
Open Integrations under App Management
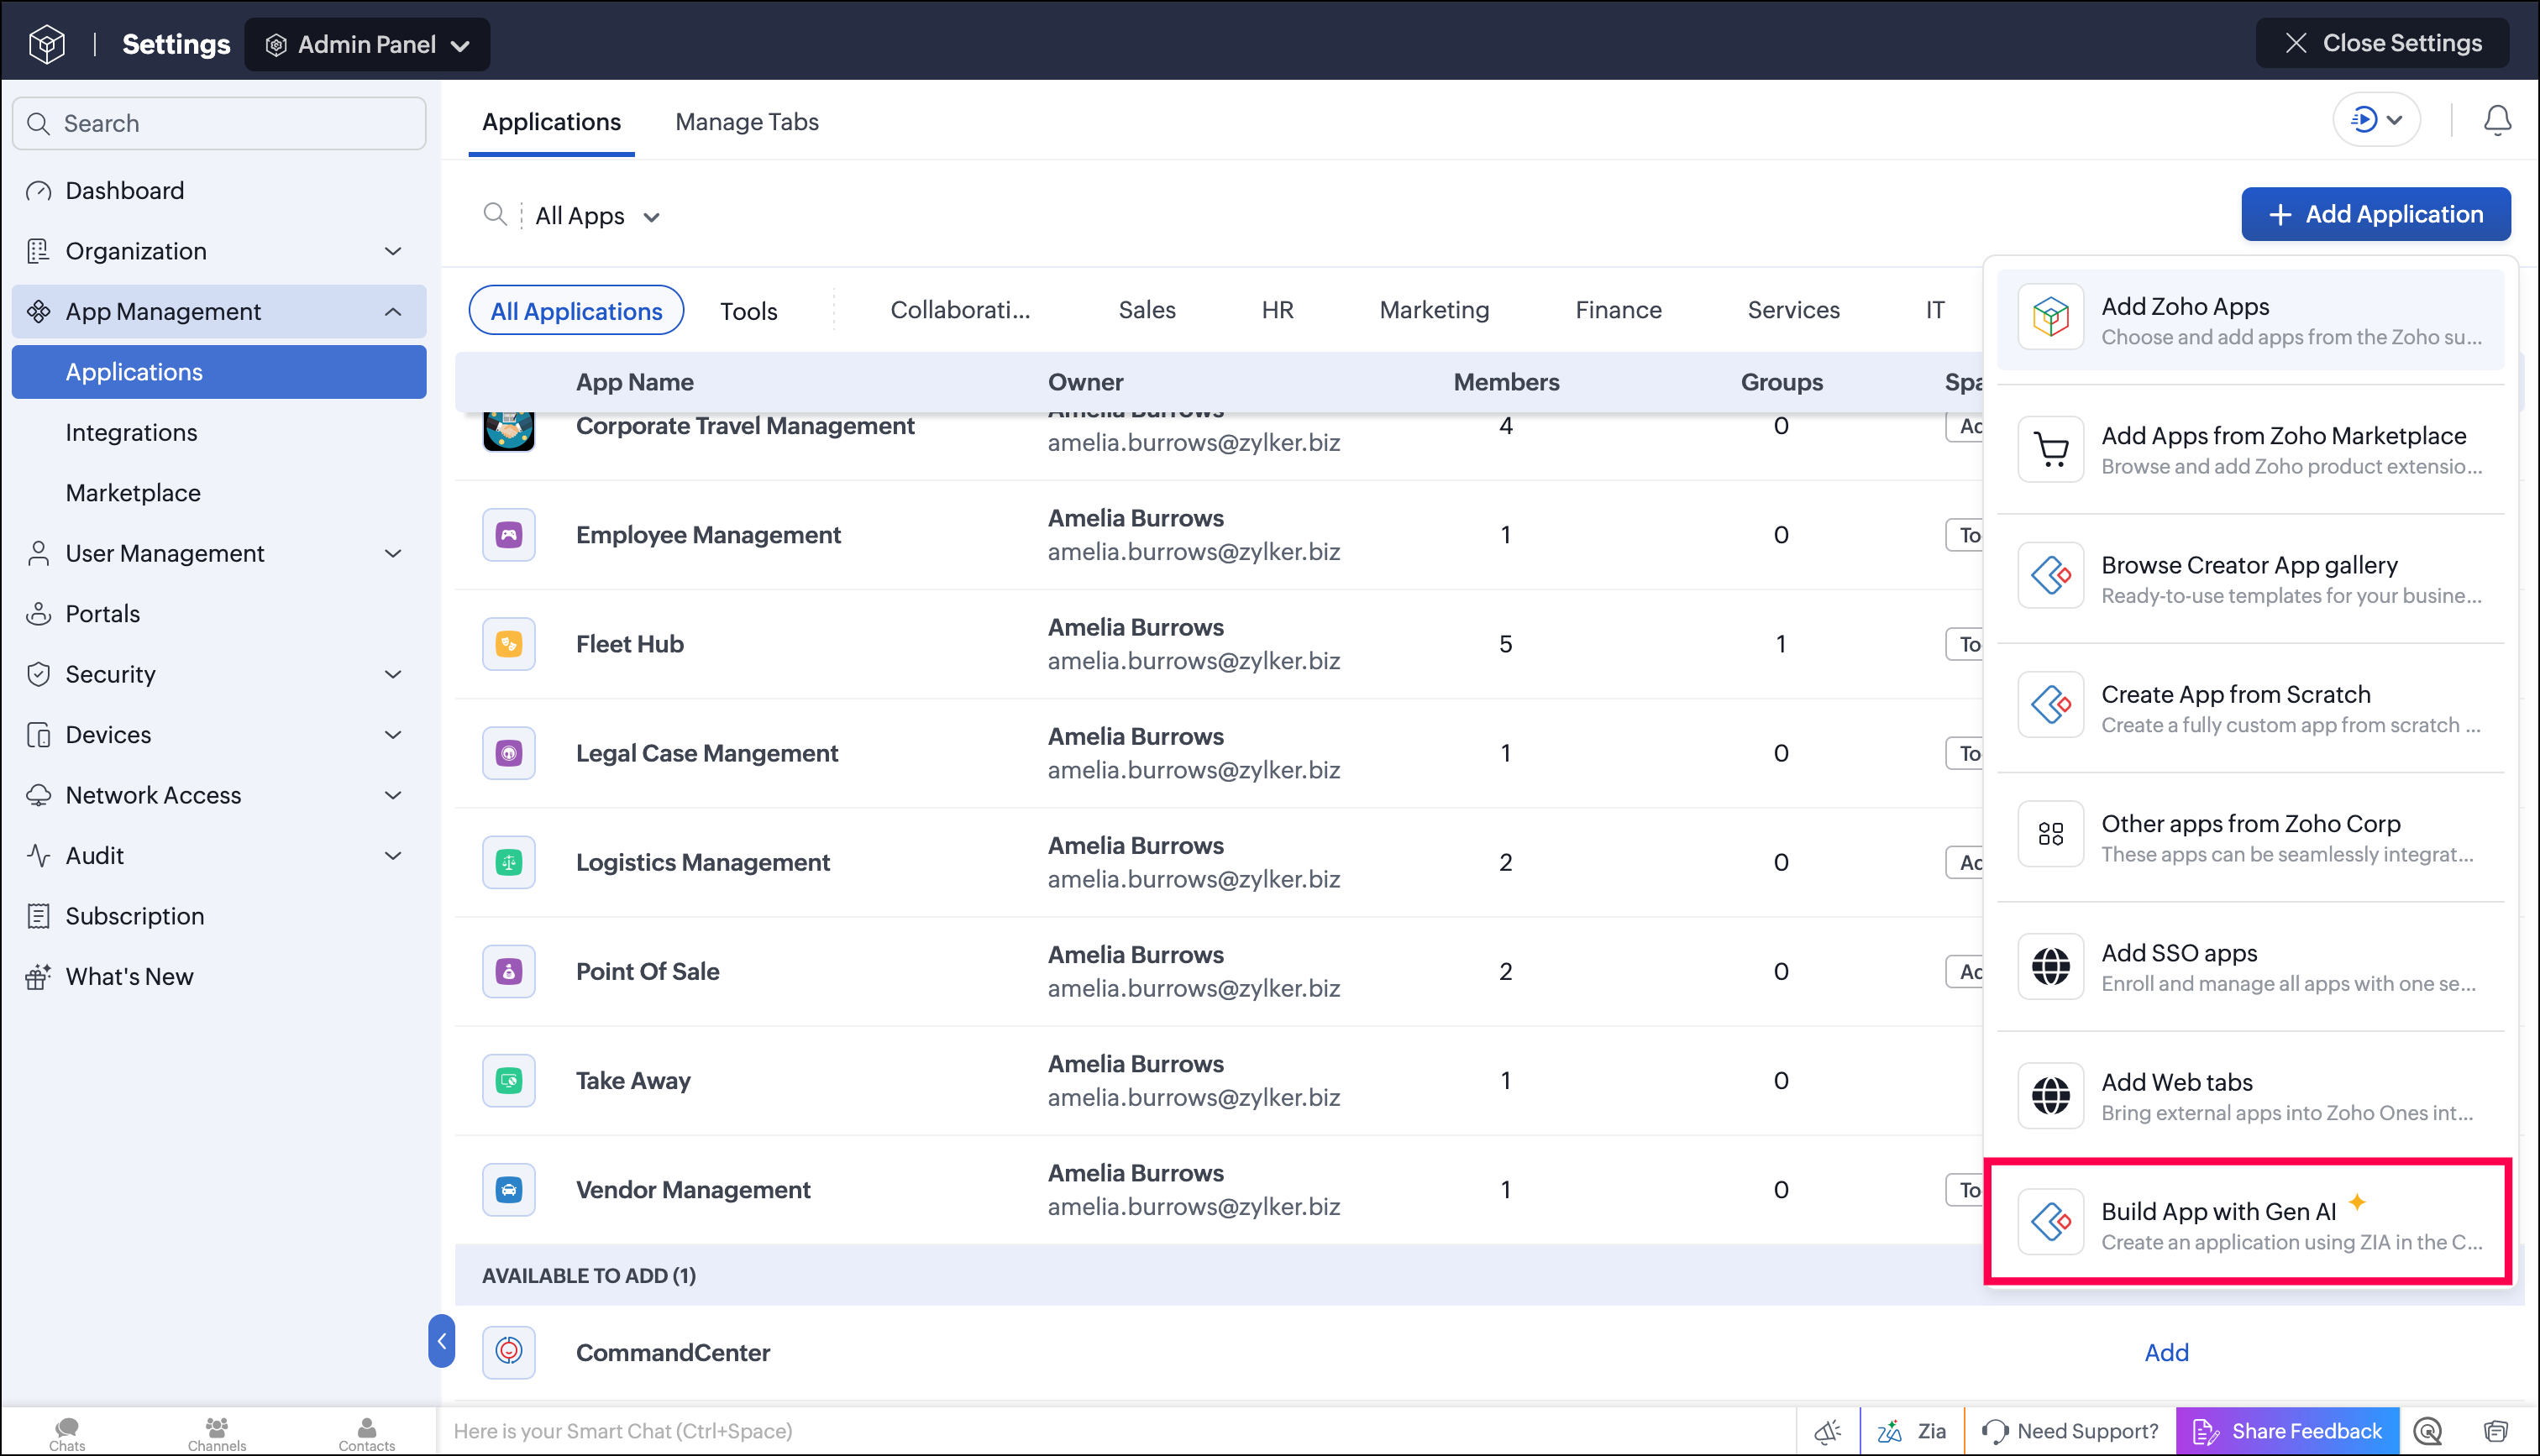[x=131, y=432]
